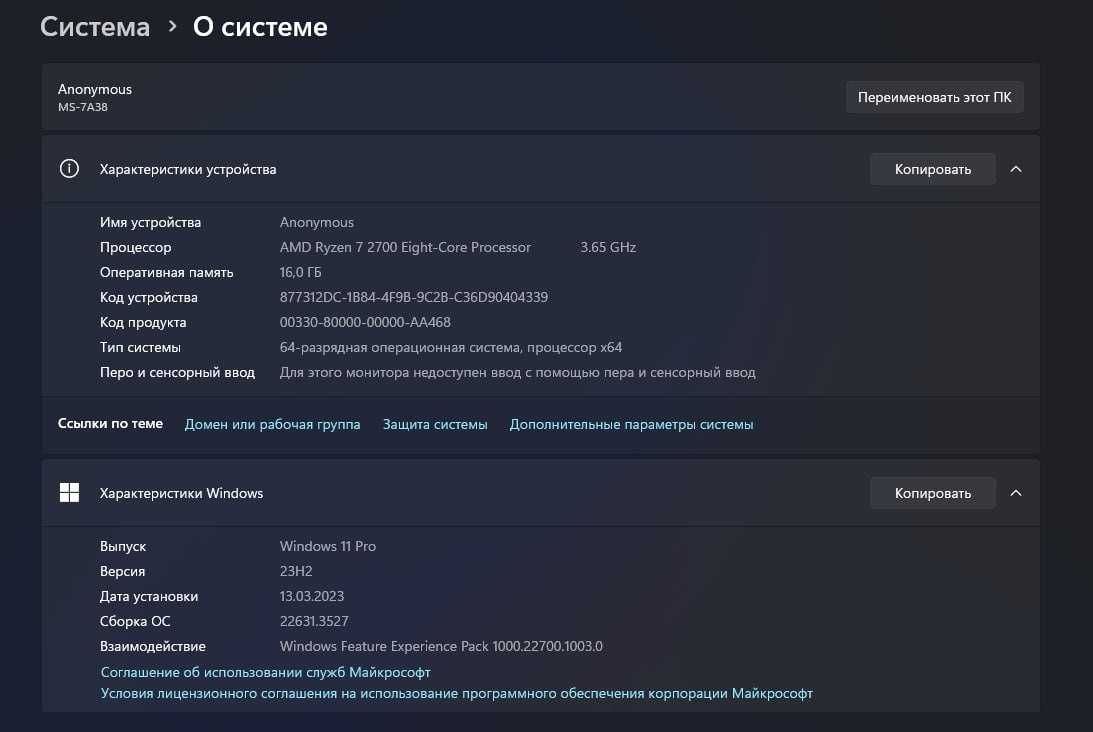The width and height of the screenshot is (1093, 732).
Task: Click the Оперативная память label
Action: 166,272
